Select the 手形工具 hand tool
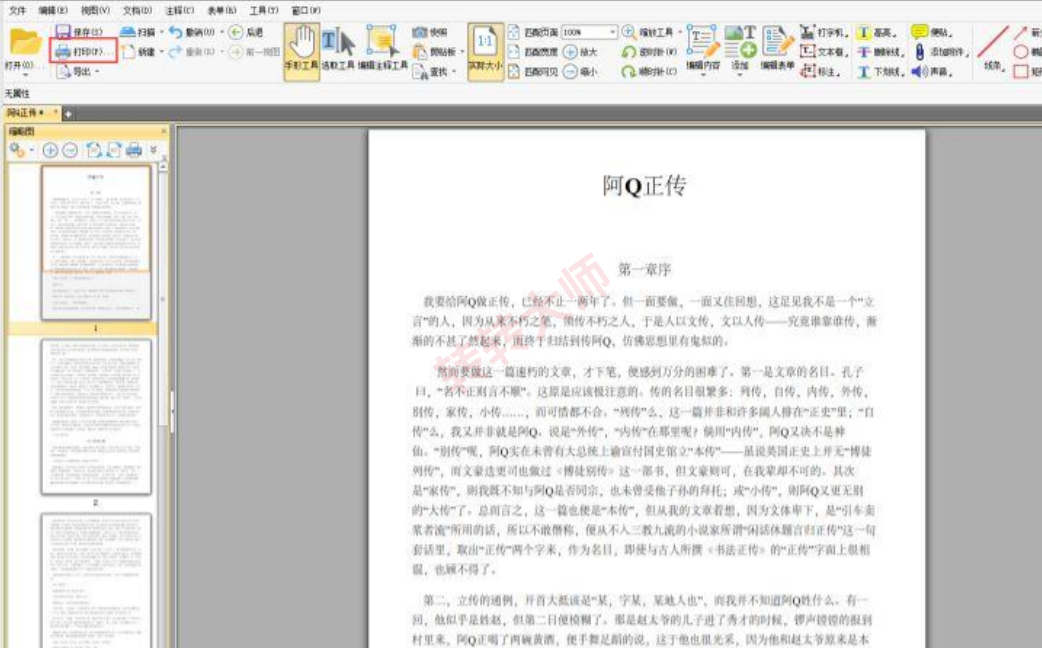This screenshot has width=1042, height=648. (302, 51)
